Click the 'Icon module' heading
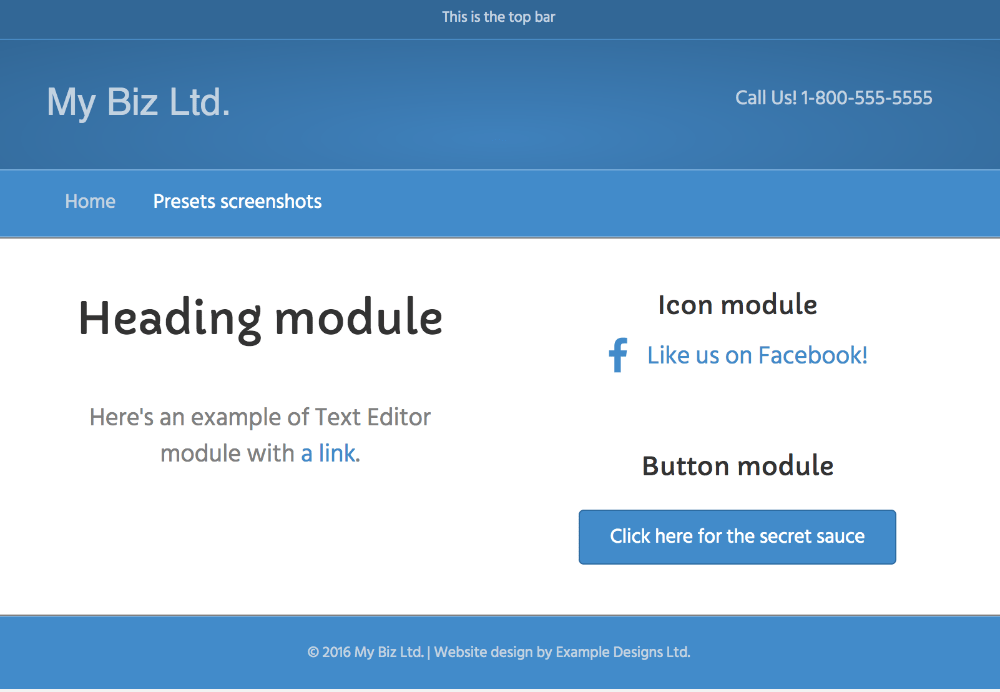The height and width of the screenshot is (692, 1000). tap(737, 305)
